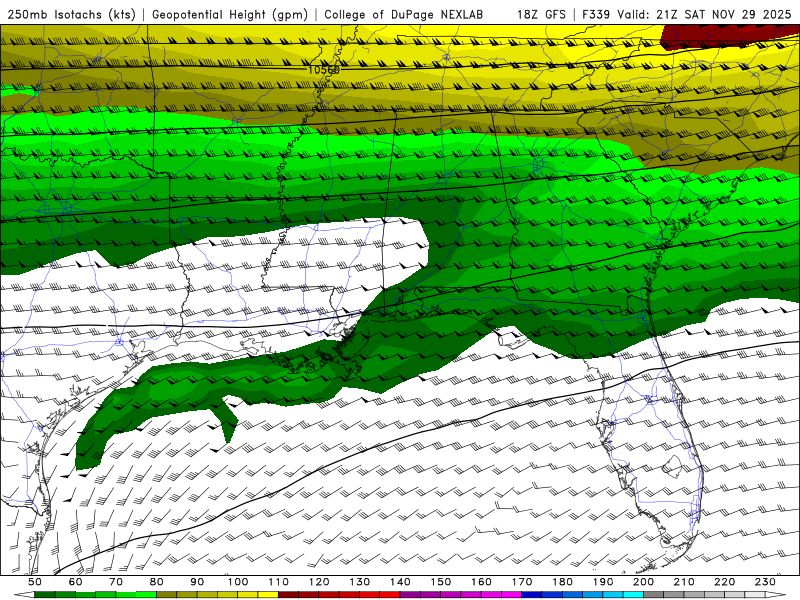800x600 pixels.
Task: Click the '170' value on the color scale
Action: (522, 582)
